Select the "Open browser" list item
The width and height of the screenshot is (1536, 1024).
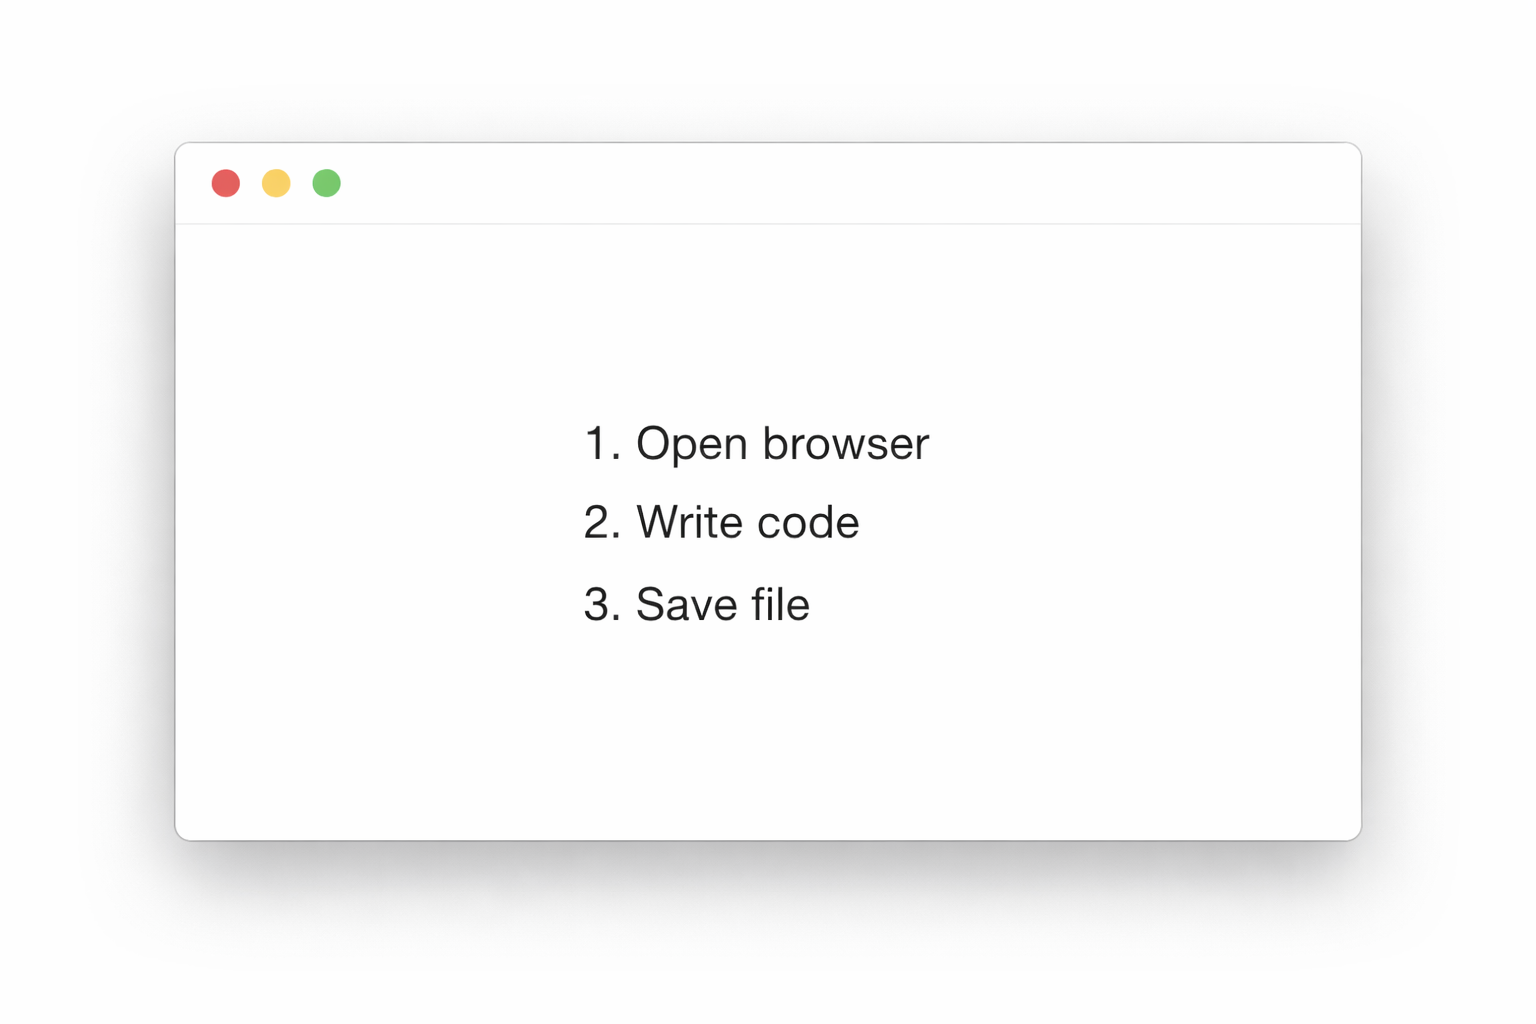click(x=782, y=444)
